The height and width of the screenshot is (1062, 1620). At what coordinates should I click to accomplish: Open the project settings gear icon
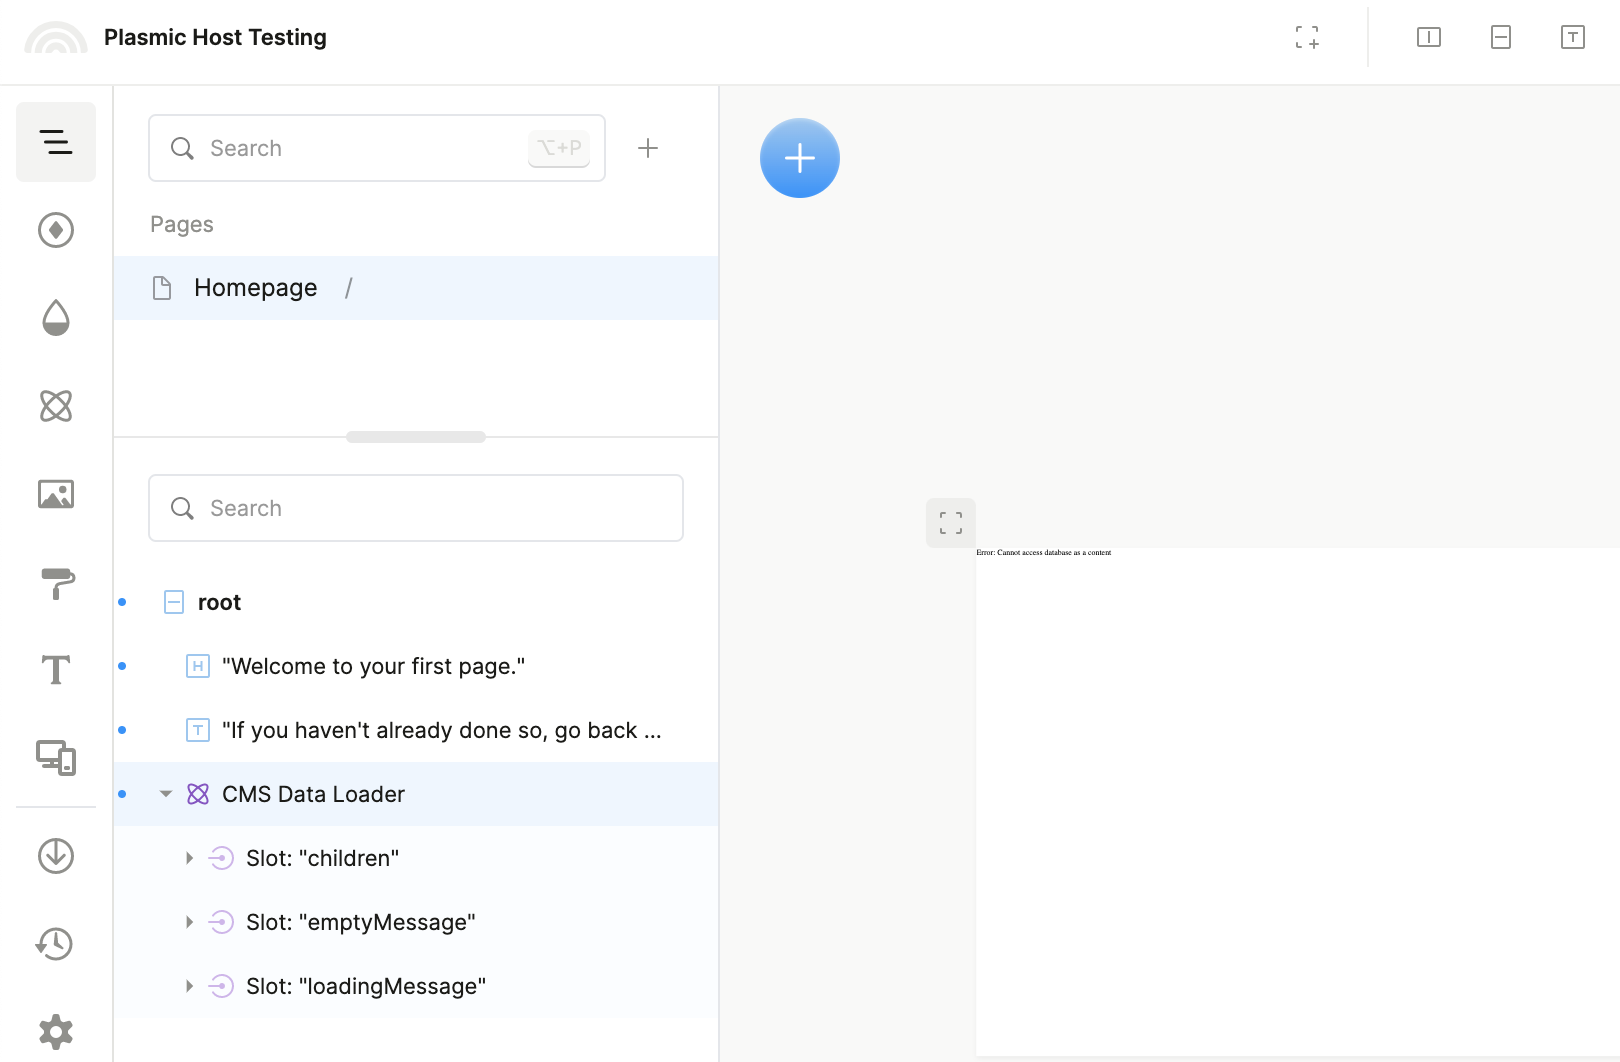pos(56,1031)
